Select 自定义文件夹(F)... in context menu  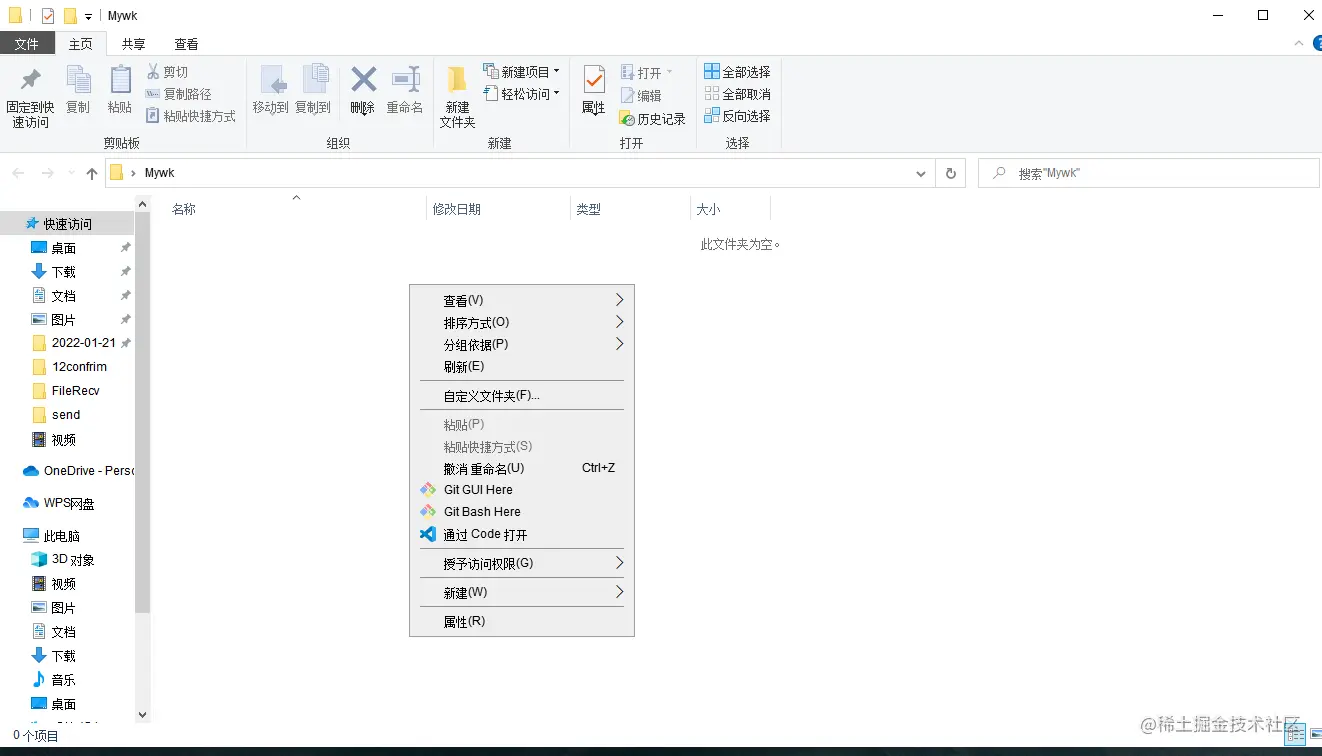click(522, 396)
